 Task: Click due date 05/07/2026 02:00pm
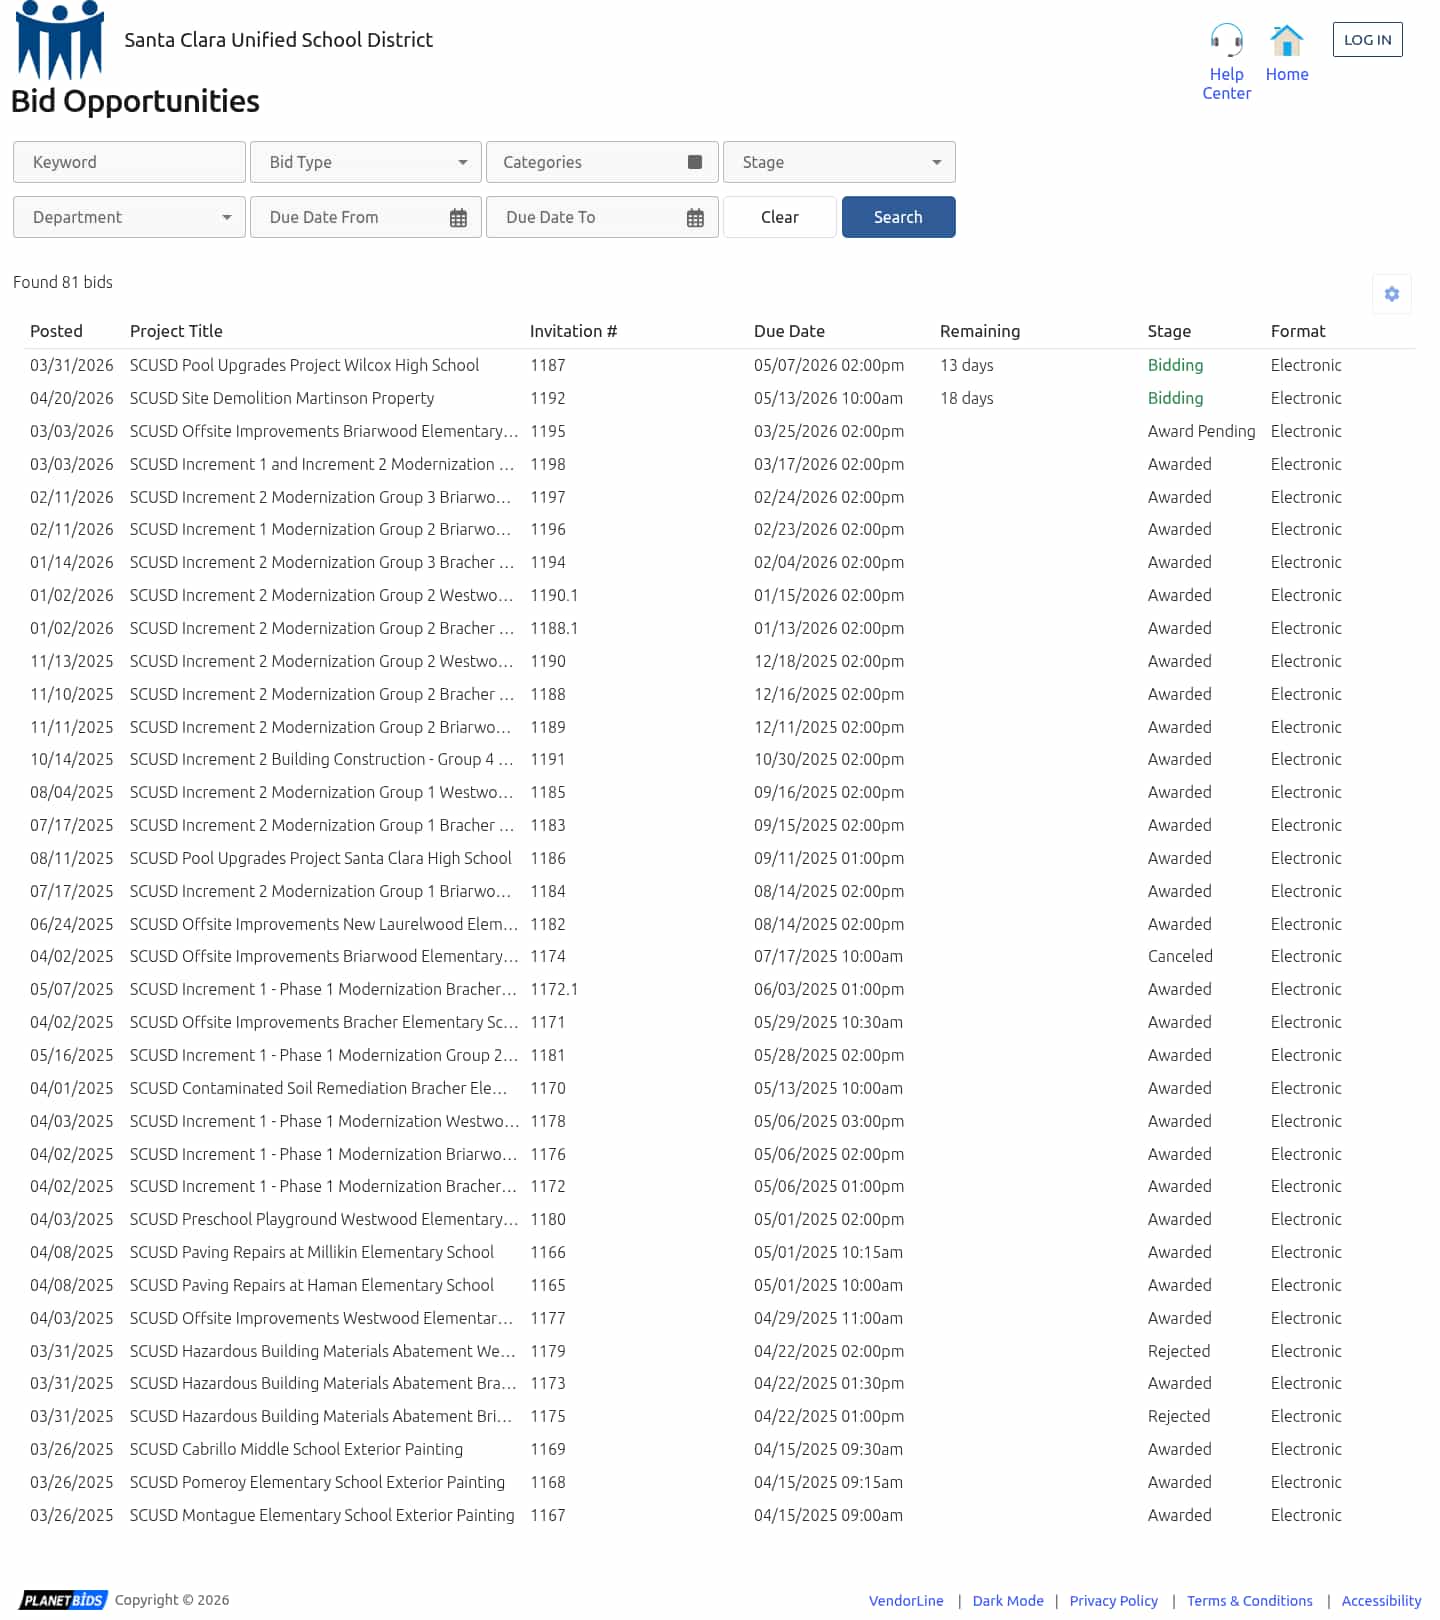tap(829, 365)
